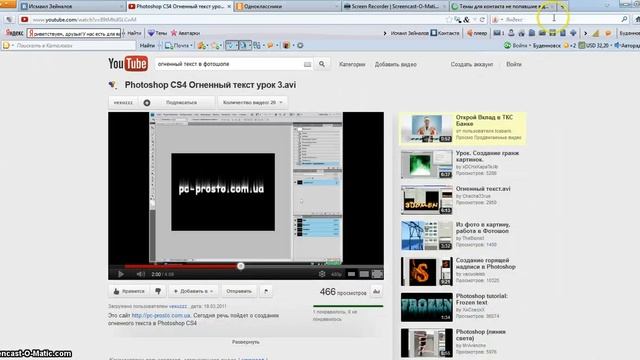Click the 'Буденновск' weather toolbar item
Image resolution: width=640 pixels, height=360 pixels.
(546, 46)
